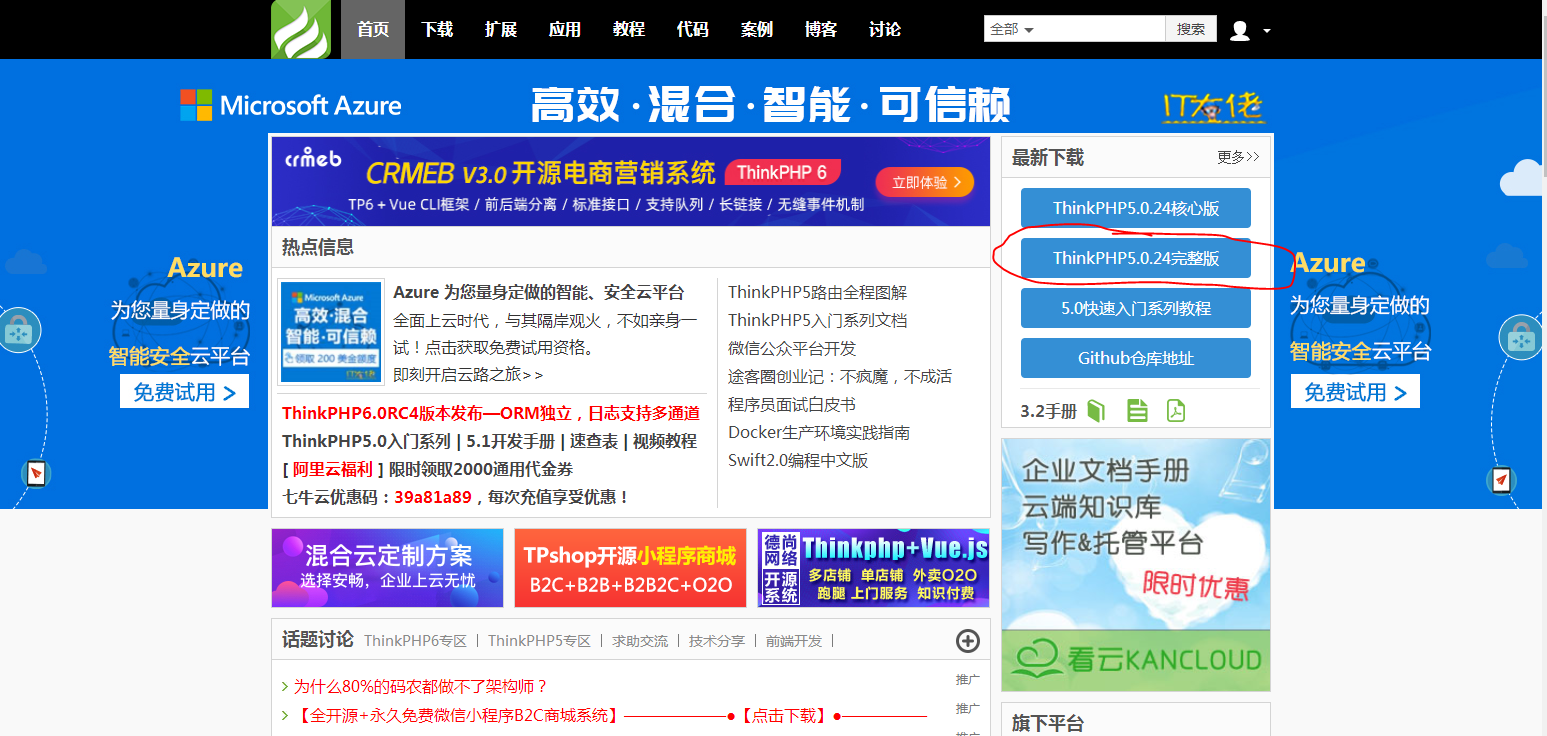Switch to the ThinkPHP5专区 tab
This screenshot has width=1547, height=736.
click(539, 641)
